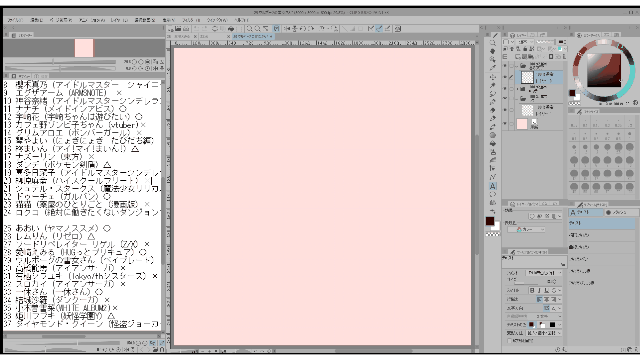Toggle visibility of the collapsed layer folder
Image resolution: width=640 pixels, height=360 pixels.
tap(505, 88)
